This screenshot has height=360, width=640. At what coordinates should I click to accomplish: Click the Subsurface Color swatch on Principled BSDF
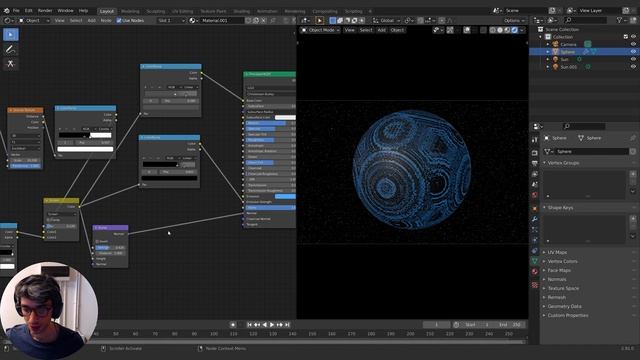(285, 118)
